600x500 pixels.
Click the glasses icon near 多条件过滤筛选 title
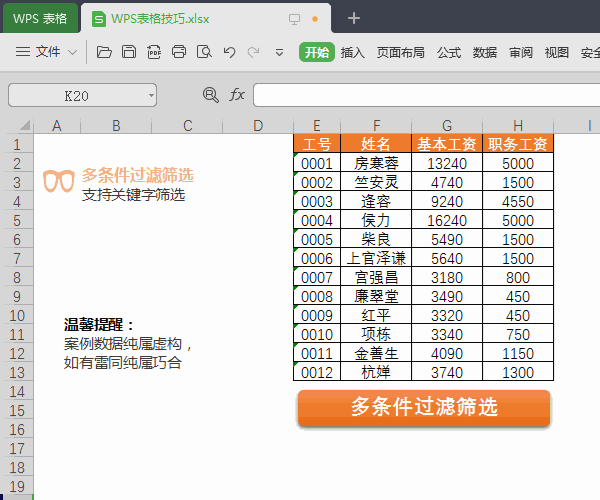pos(58,181)
